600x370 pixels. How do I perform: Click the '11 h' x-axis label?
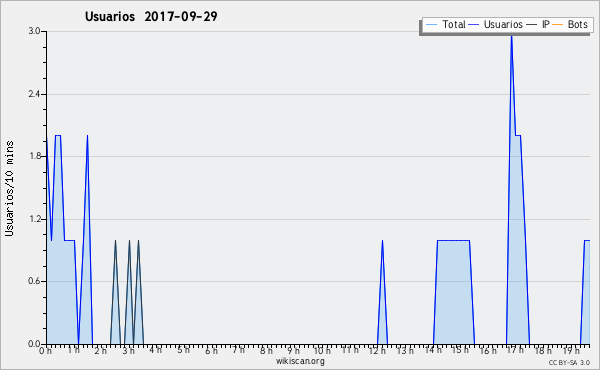[x=350, y=350]
